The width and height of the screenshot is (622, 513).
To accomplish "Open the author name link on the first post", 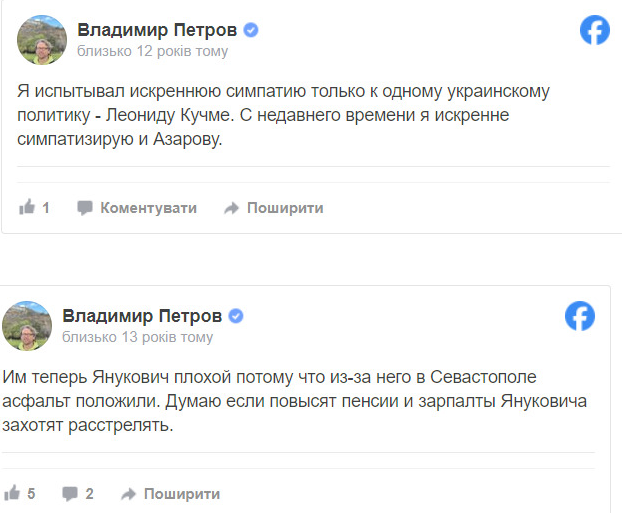I will pos(159,30).
